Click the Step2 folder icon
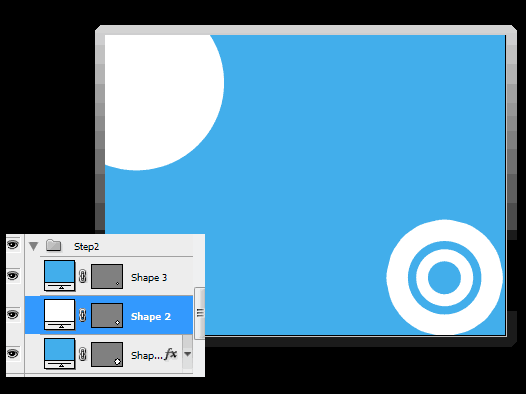 tap(53, 245)
